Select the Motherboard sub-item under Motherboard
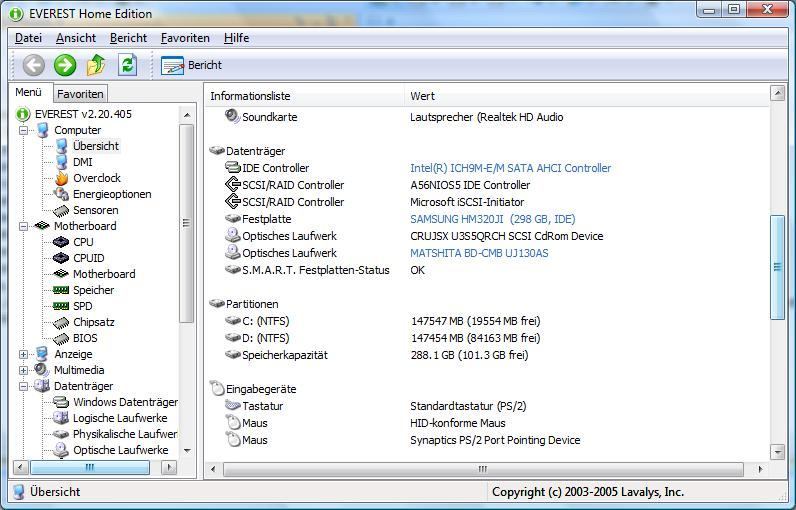 pyautogui.click(x=104, y=274)
